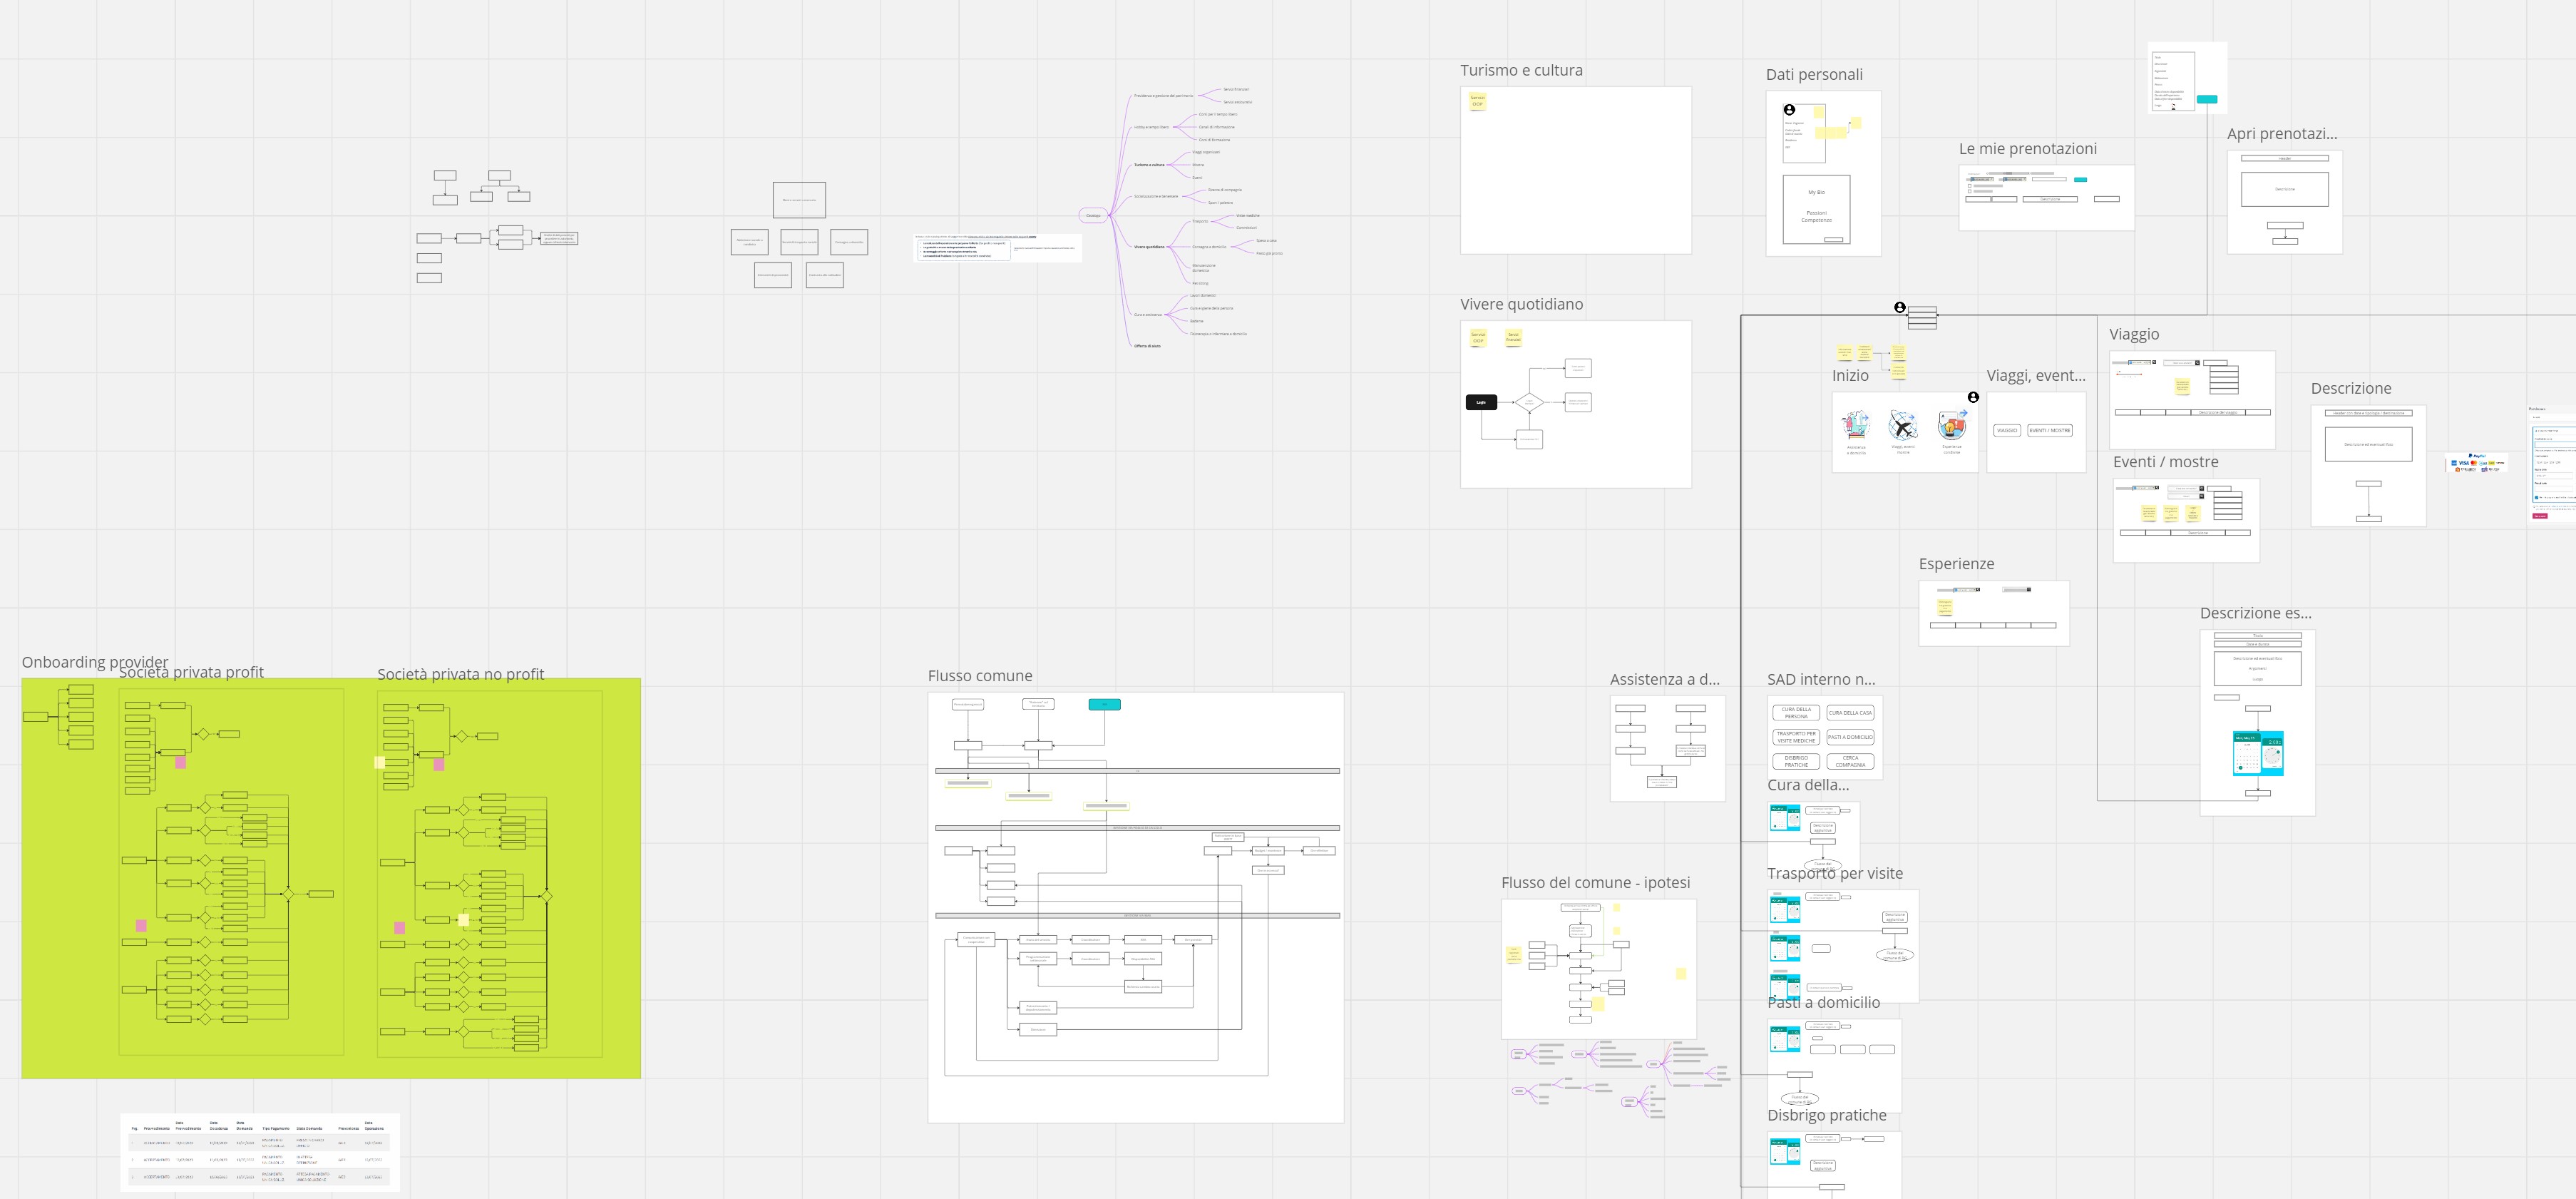Screen dimensions: 2576x1199
Task: Click the user avatar at Inizio frame corner
Action: [x=1973, y=397]
